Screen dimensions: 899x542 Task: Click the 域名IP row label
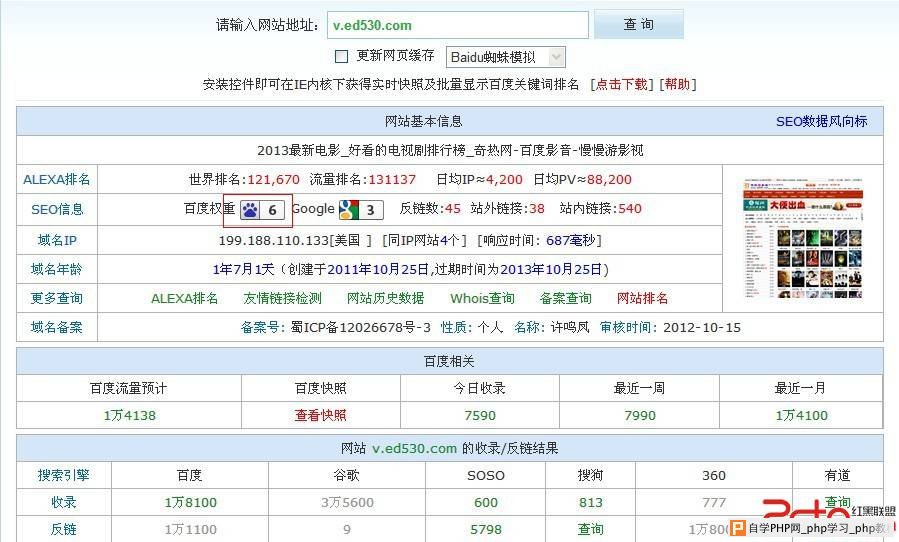click(57, 240)
